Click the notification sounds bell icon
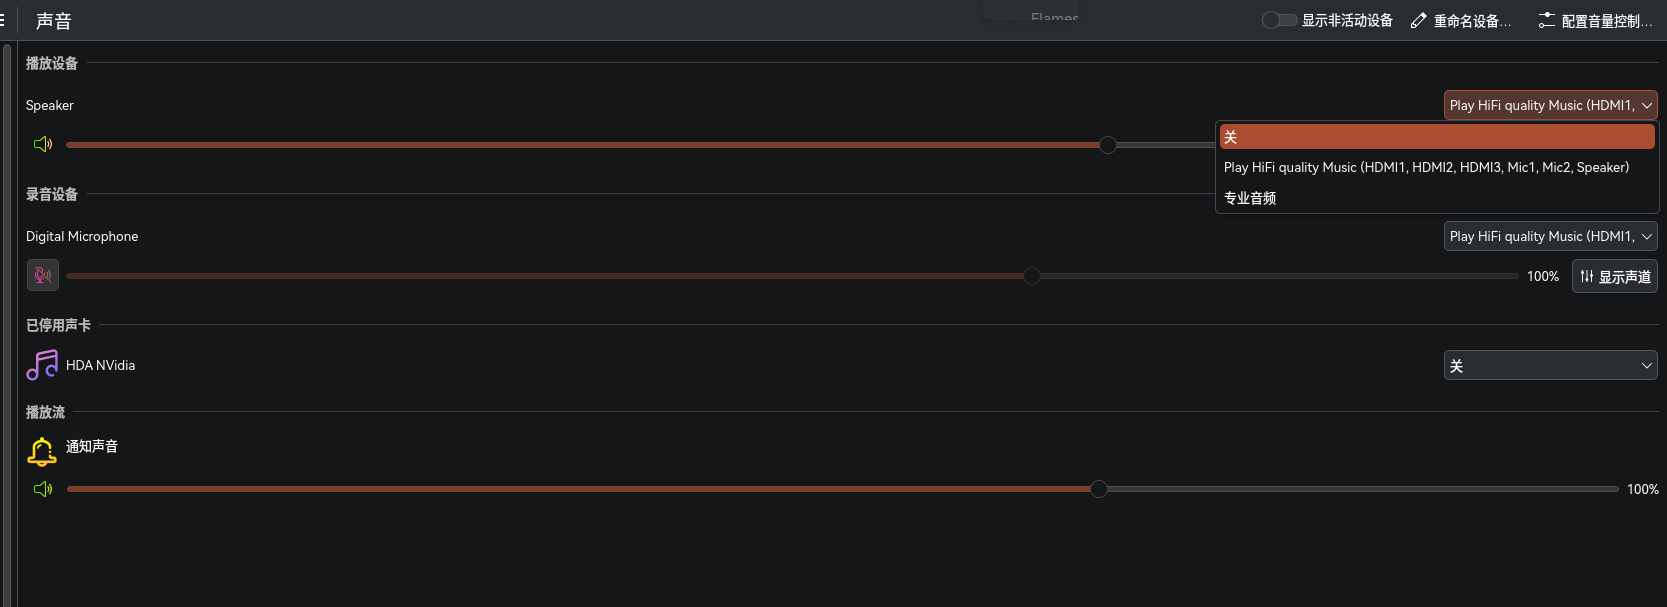This screenshot has width=1667, height=607. pos(42,452)
